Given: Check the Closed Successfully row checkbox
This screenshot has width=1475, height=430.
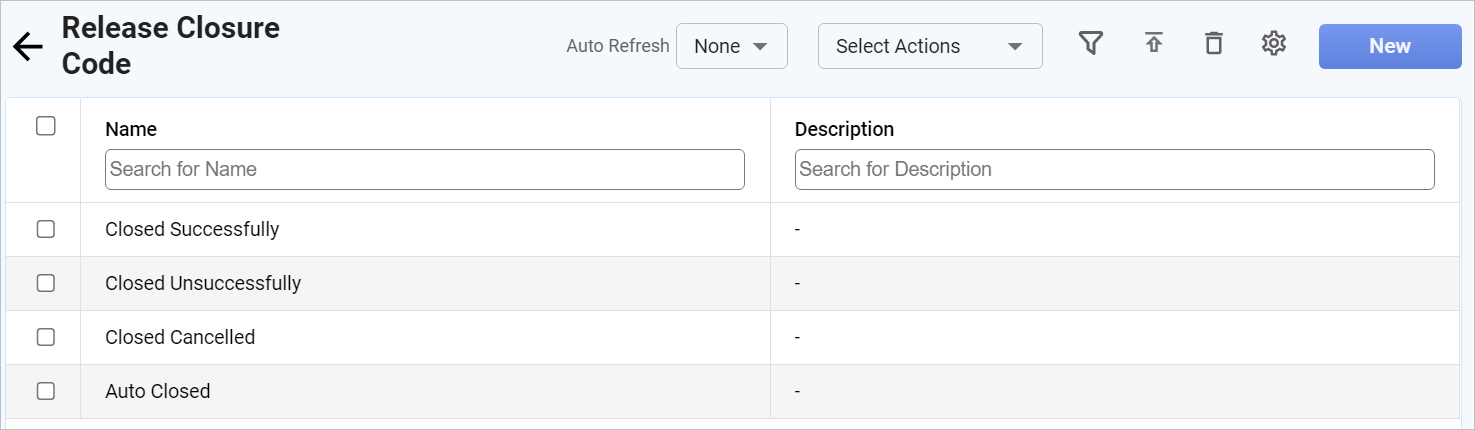Looking at the screenshot, I should [45, 229].
